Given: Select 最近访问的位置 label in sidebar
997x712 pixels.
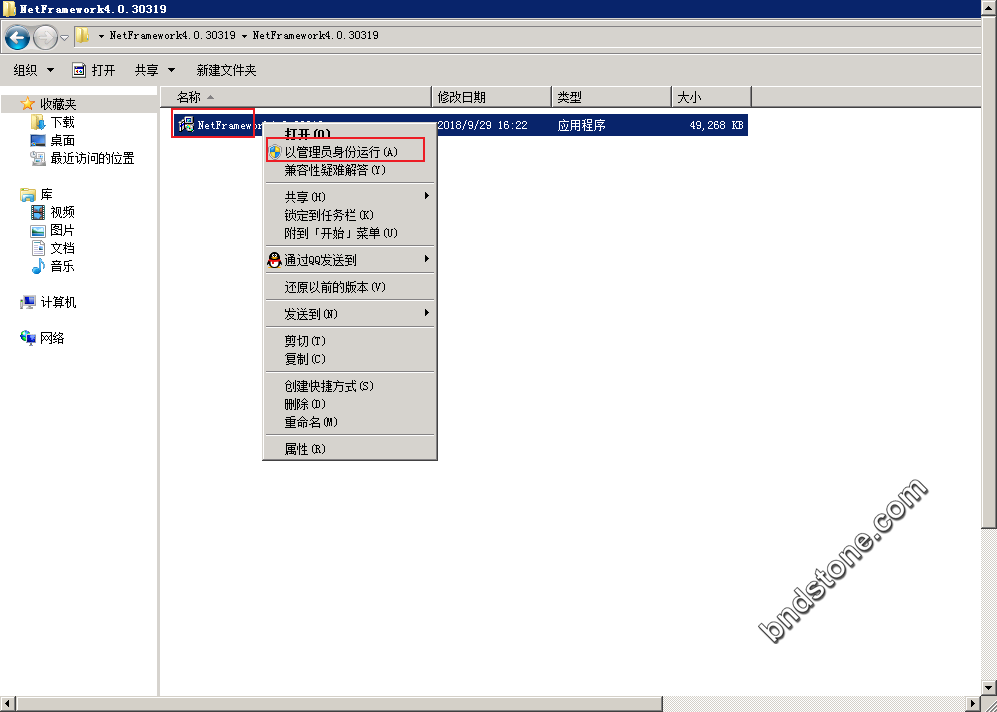Looking at the screenshot, I should click(x=93, y=158).
